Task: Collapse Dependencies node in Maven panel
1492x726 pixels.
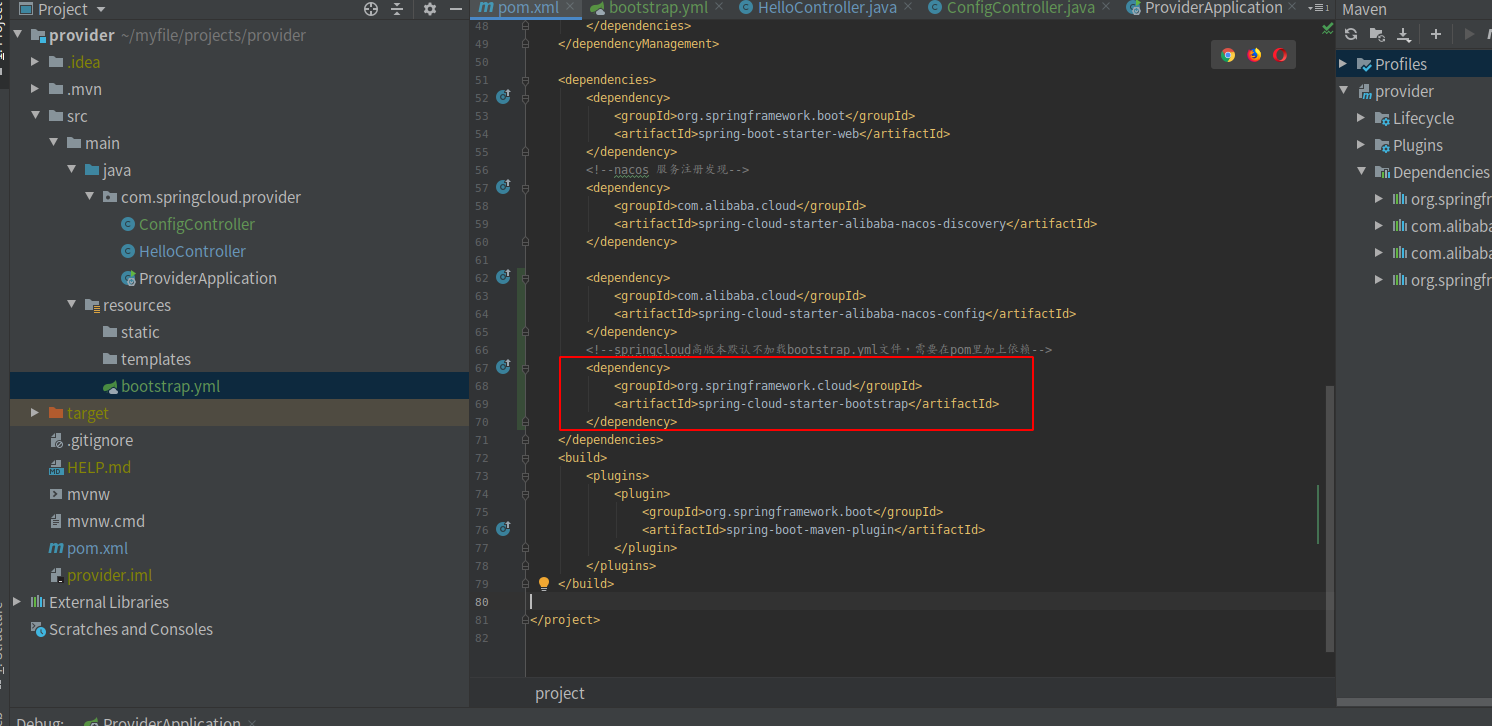Action: 1362,172
